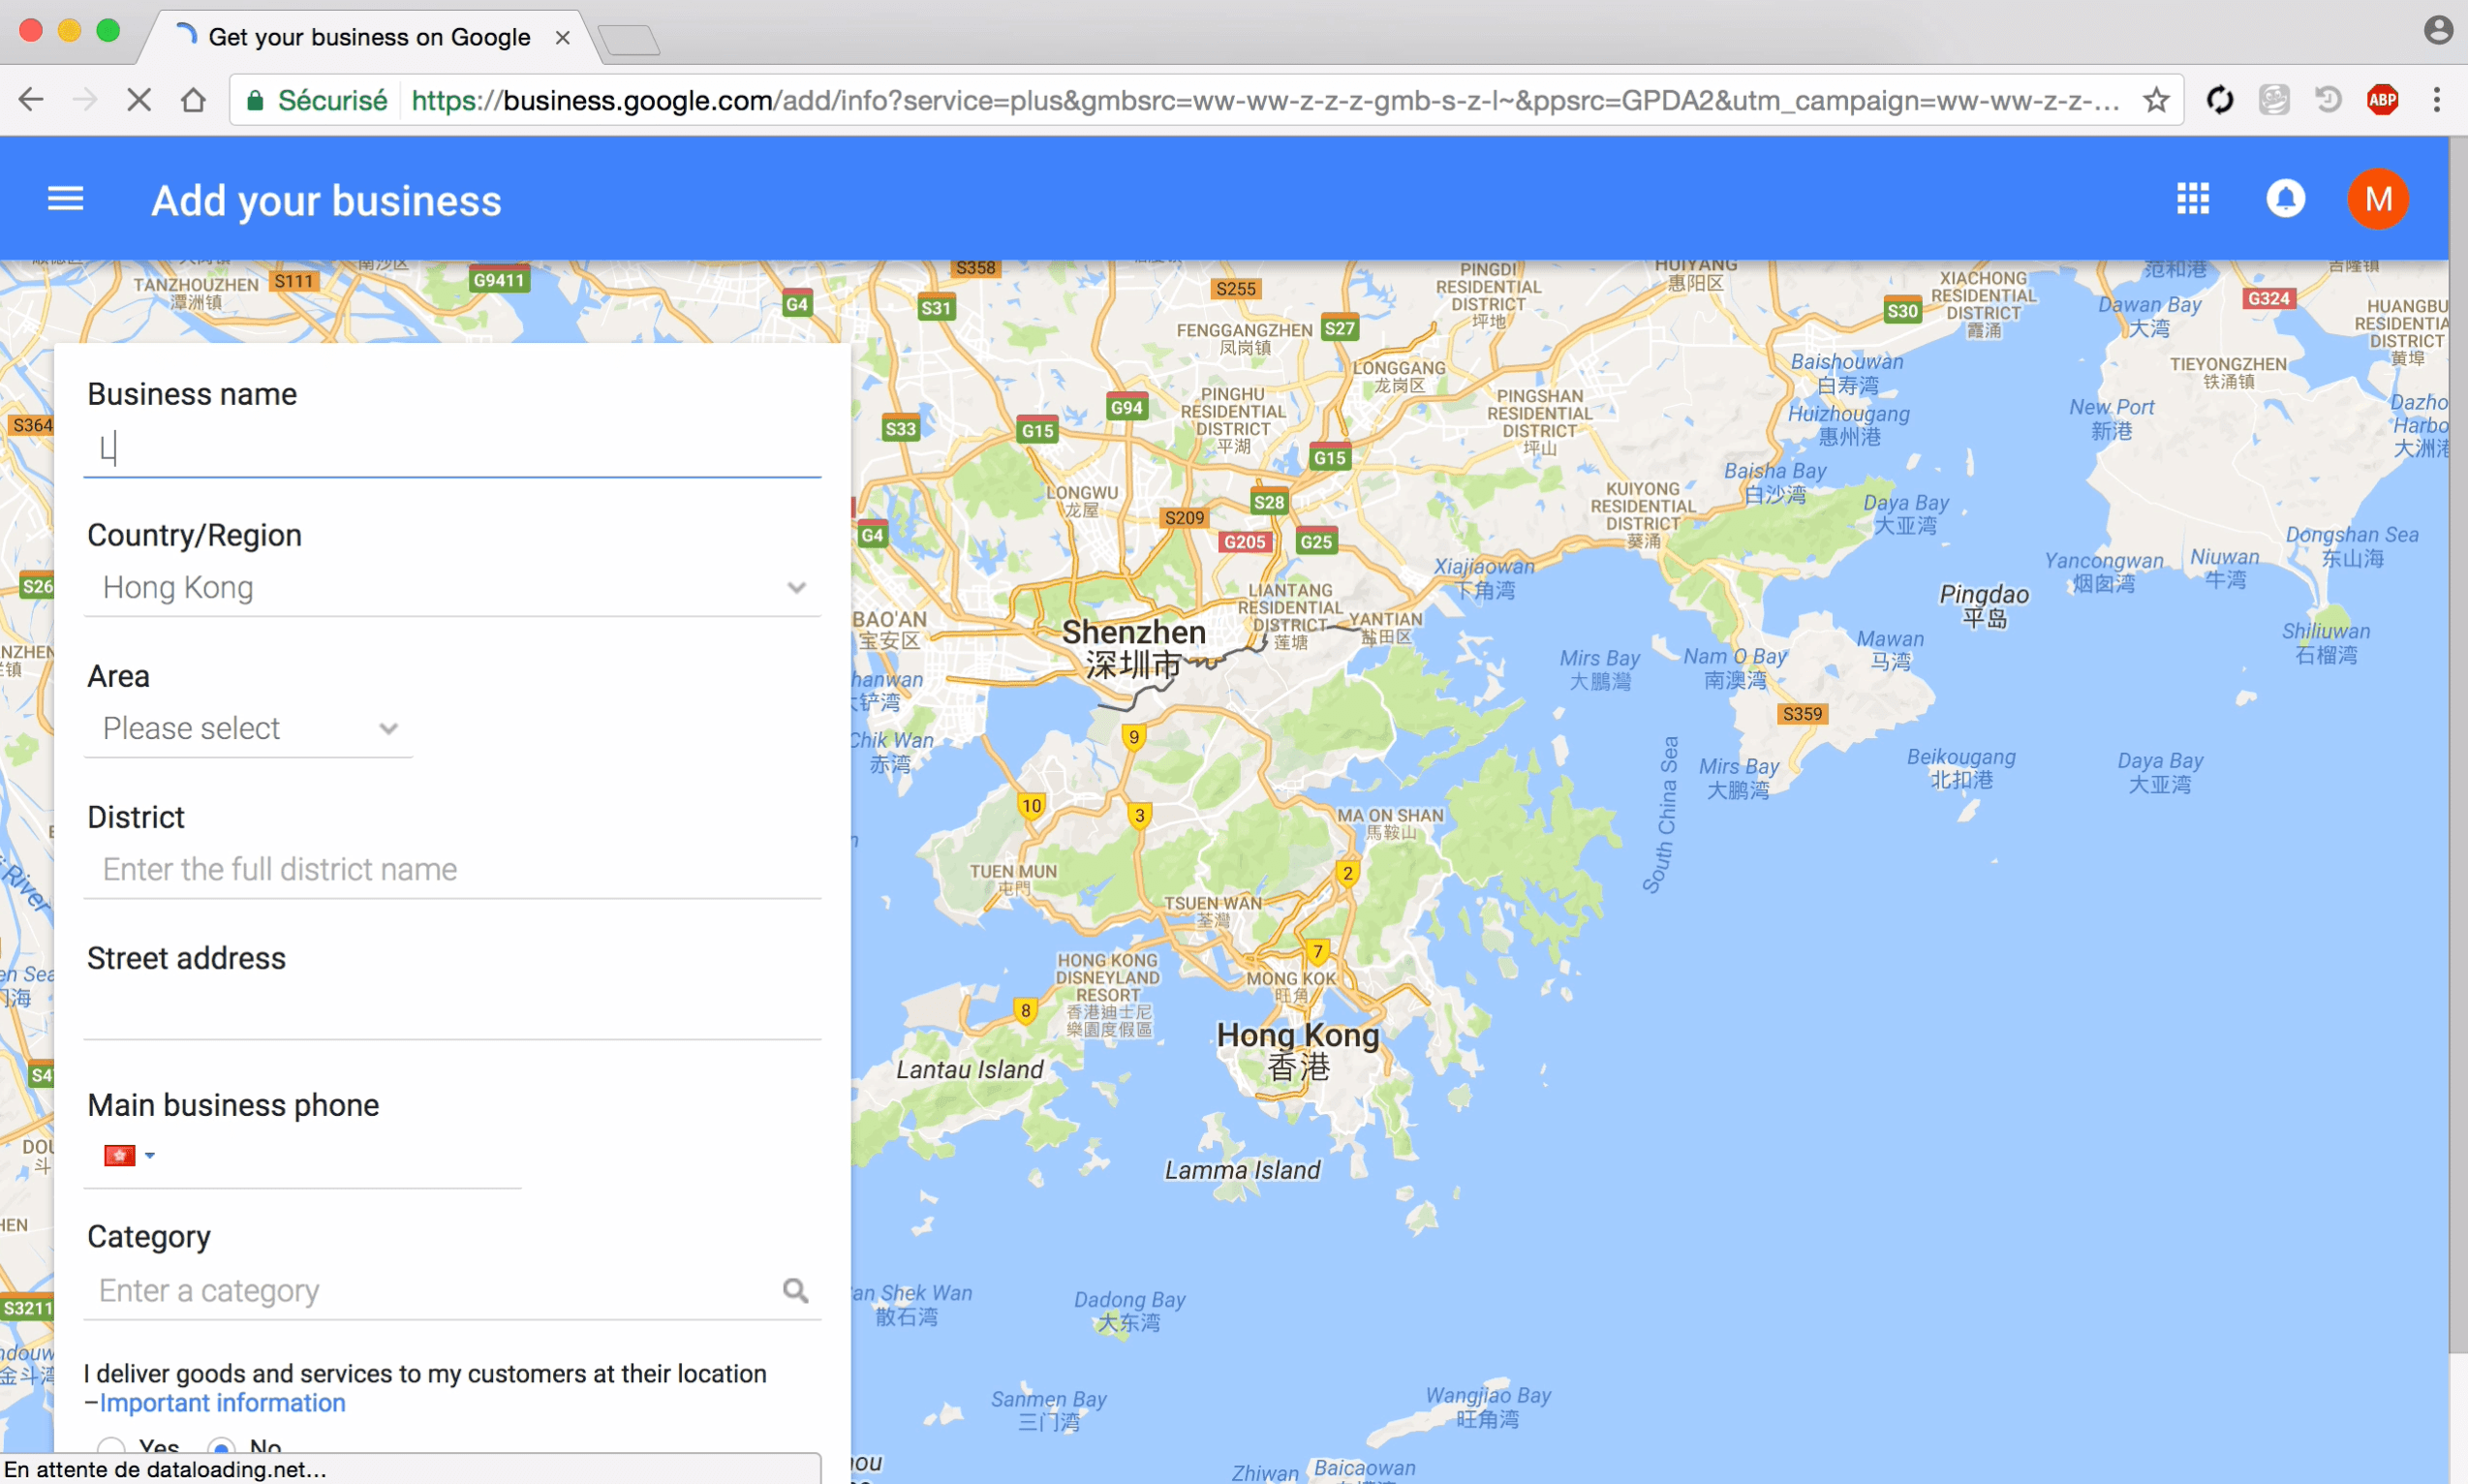Image resolution: width=2468 pixels, height=1484 pixels.
Task: Select the Get your business on Google tab
Action: [368, 37]
